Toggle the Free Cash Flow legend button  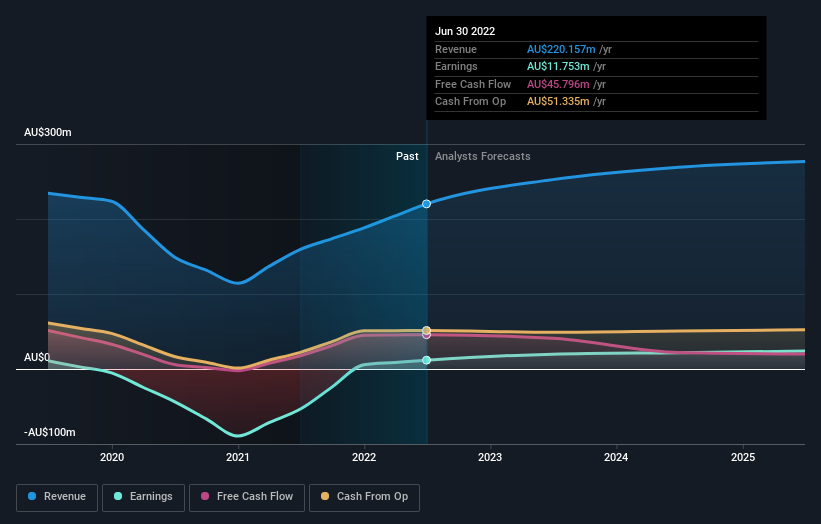(247, 497)
